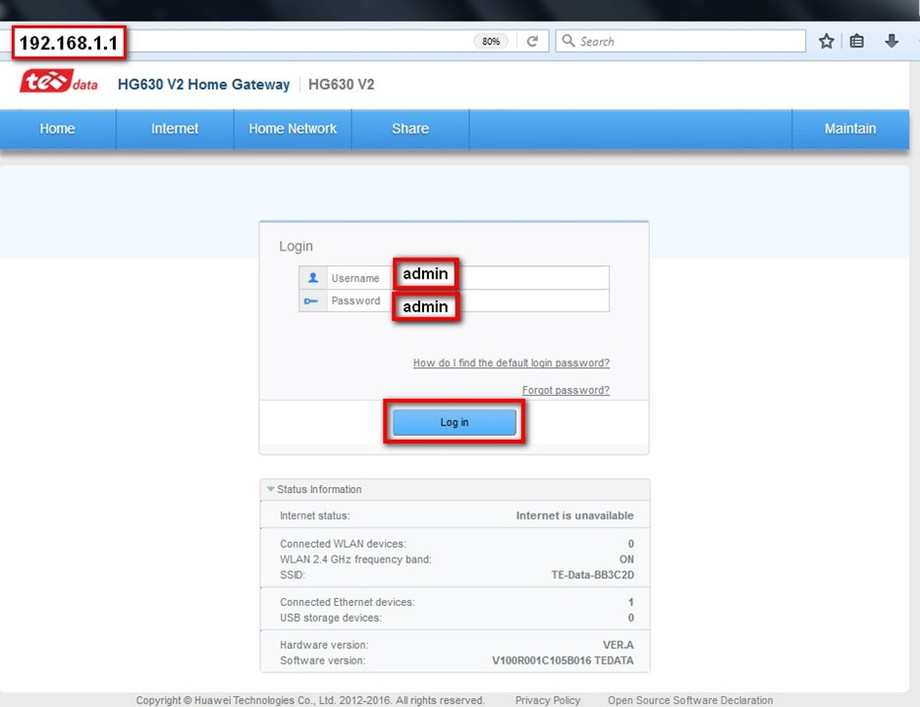Click the Log in button
Screen dimensions: 920x707
pyautogui.click(x=454, y=422)
